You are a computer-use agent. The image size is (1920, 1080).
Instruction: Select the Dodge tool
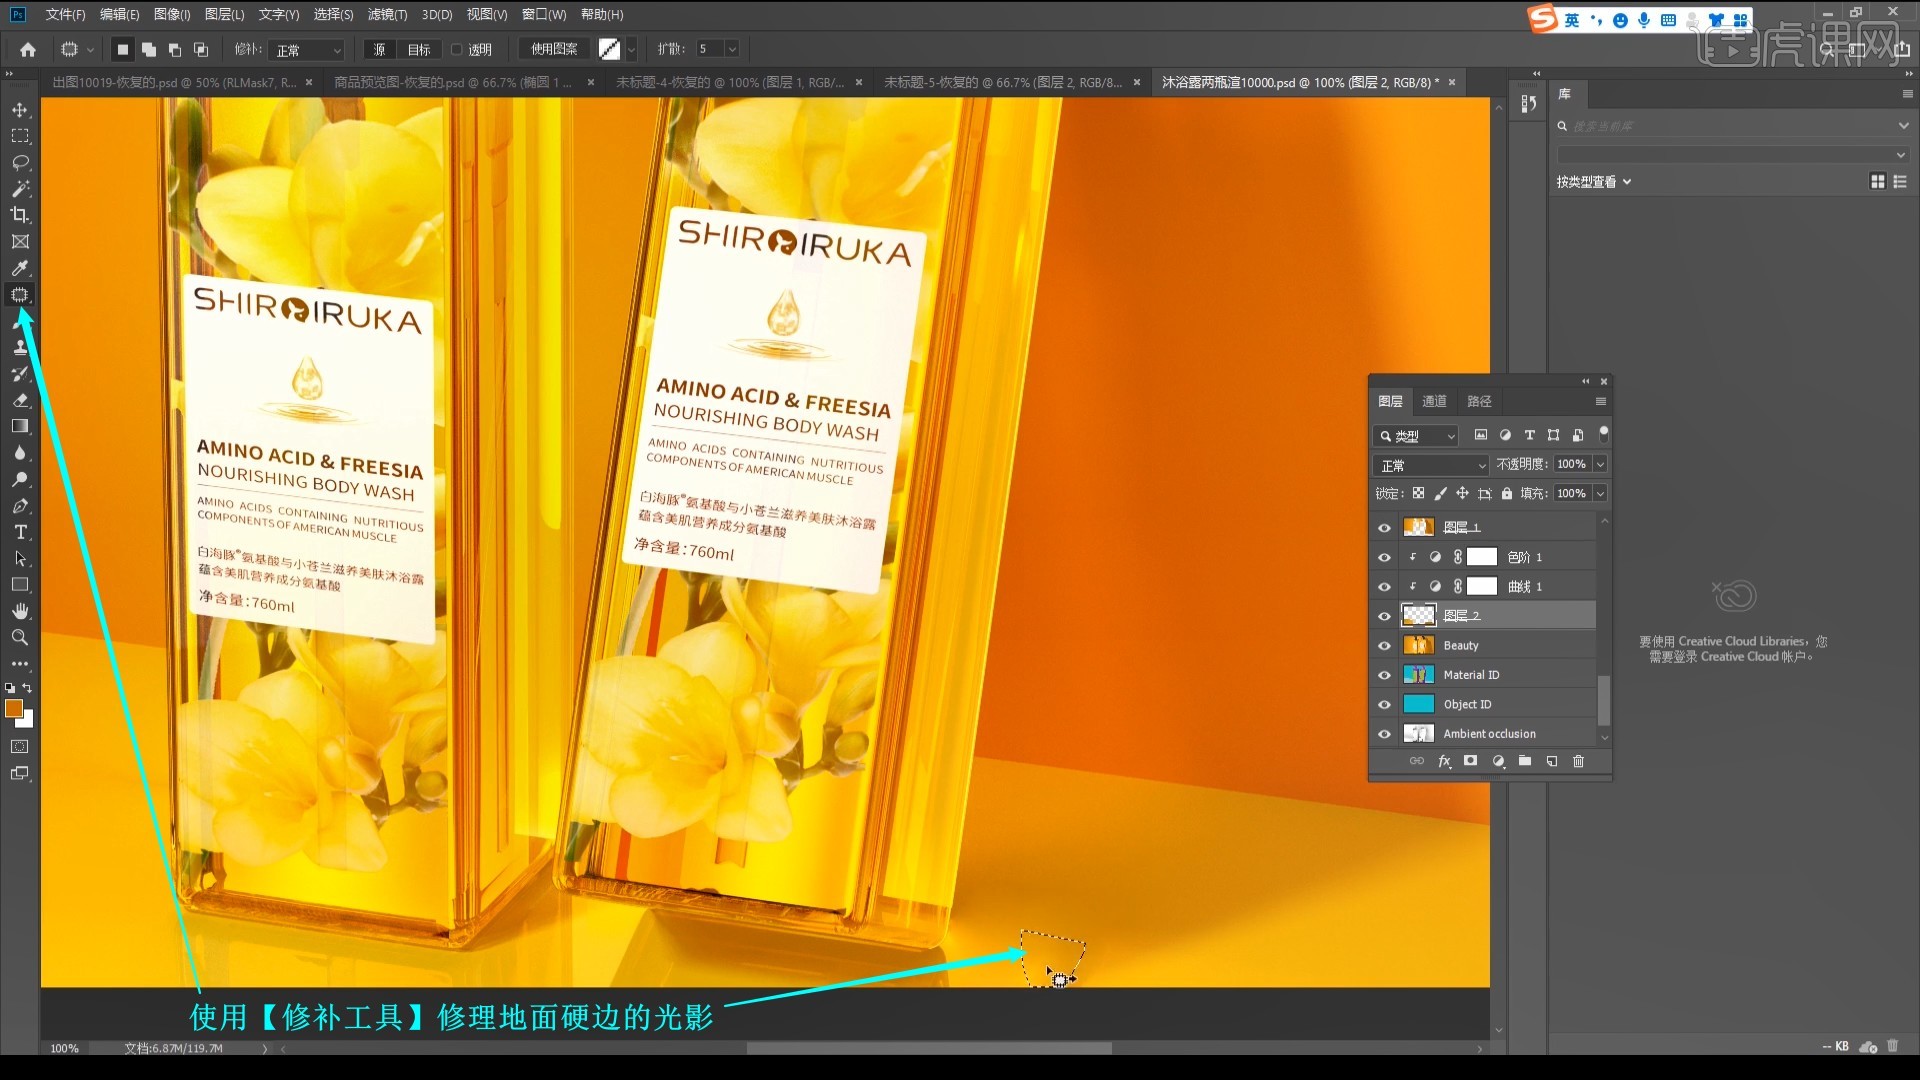click(x=20, y=480)
